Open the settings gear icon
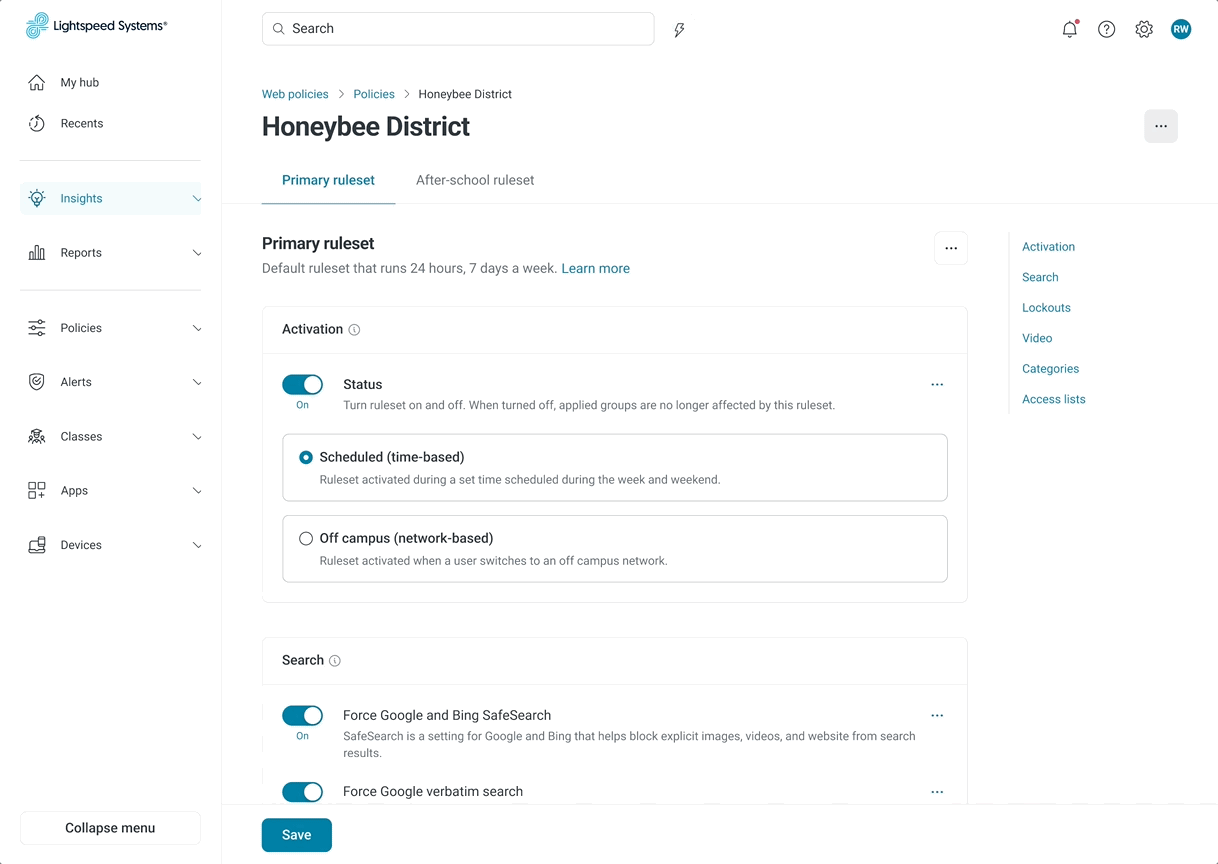This screenshot has height=864, width=1218. [1144, 29]
